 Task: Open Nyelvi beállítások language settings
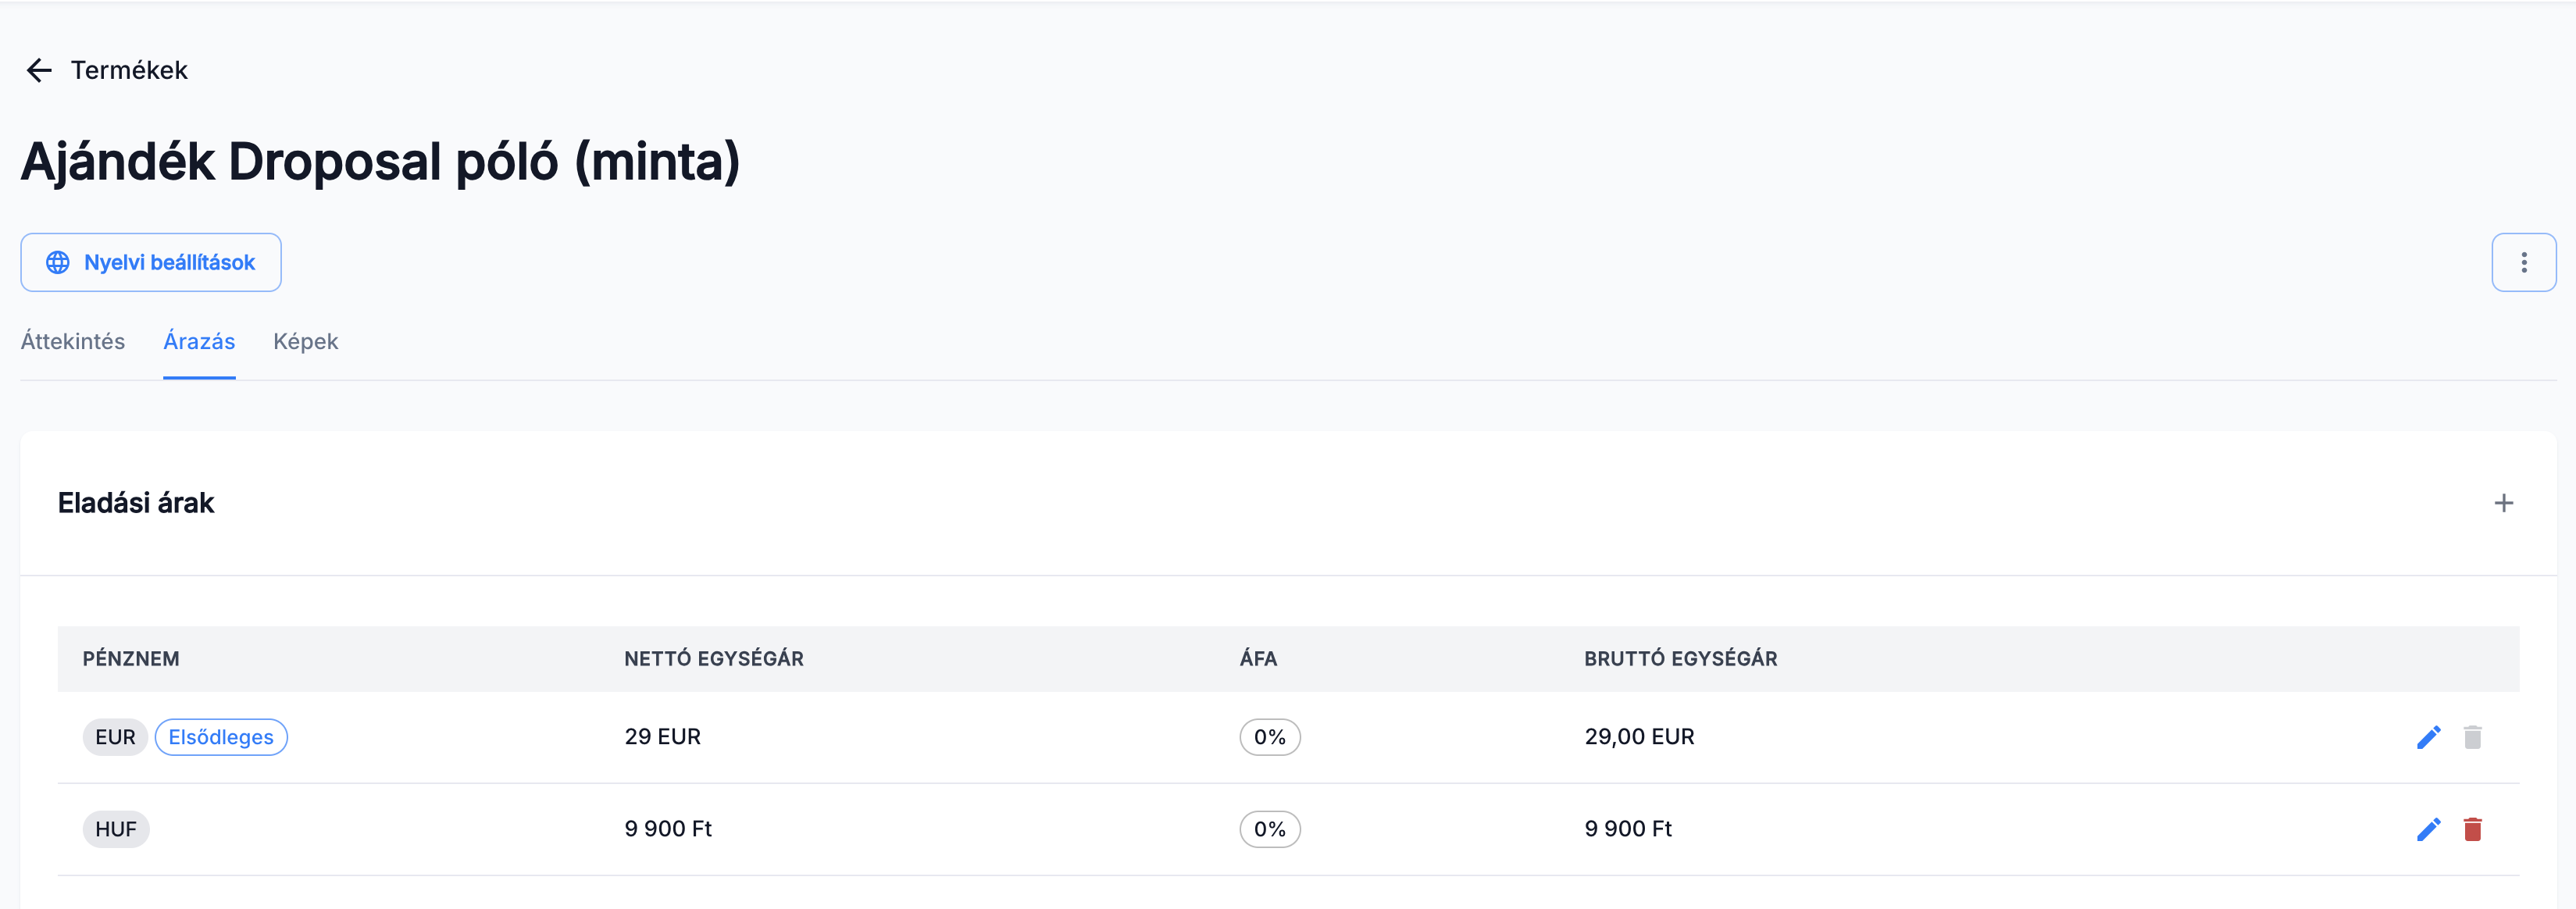coord(169,263)
